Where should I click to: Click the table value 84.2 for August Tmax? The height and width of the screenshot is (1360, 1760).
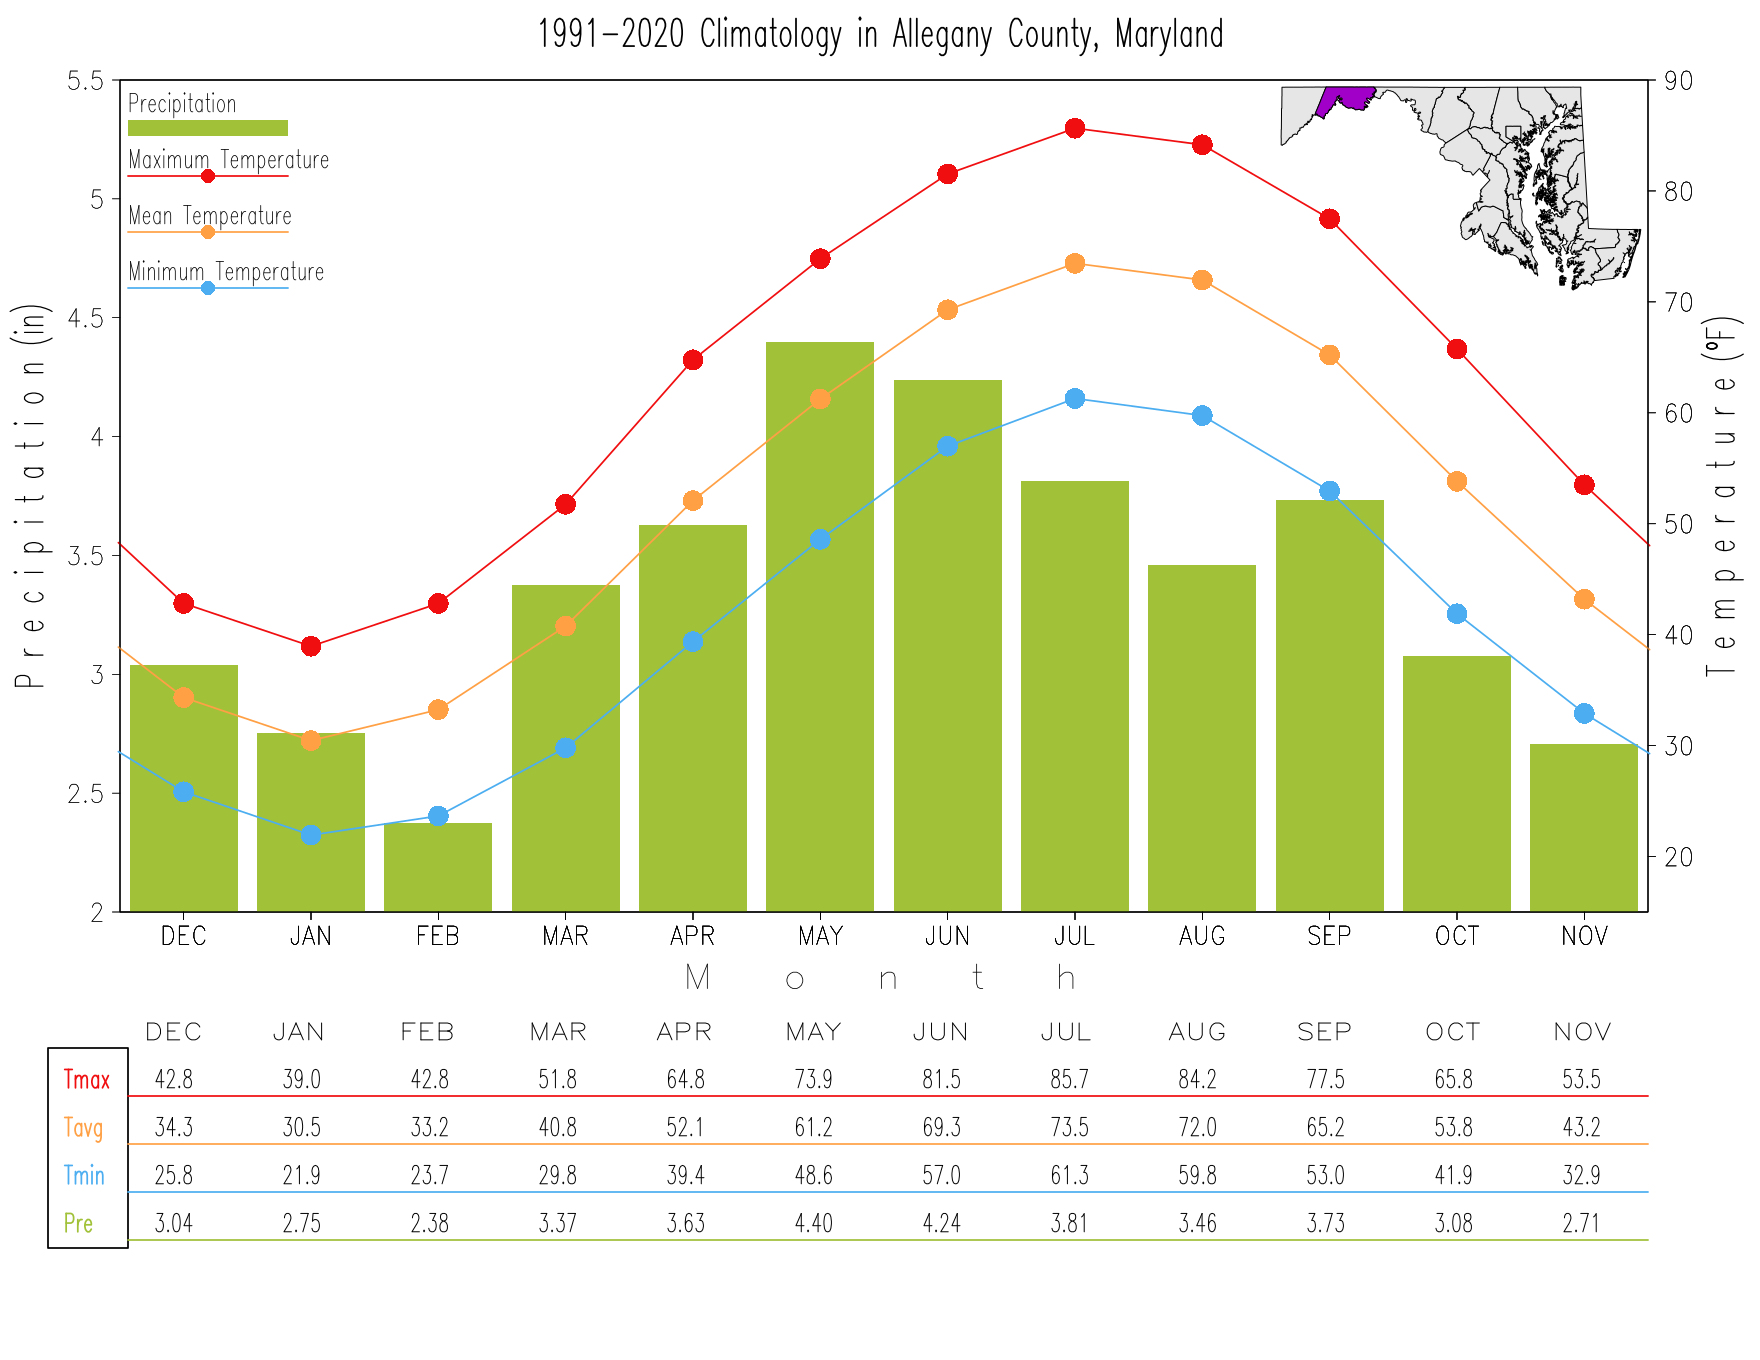click(x=1198, y=1080)
